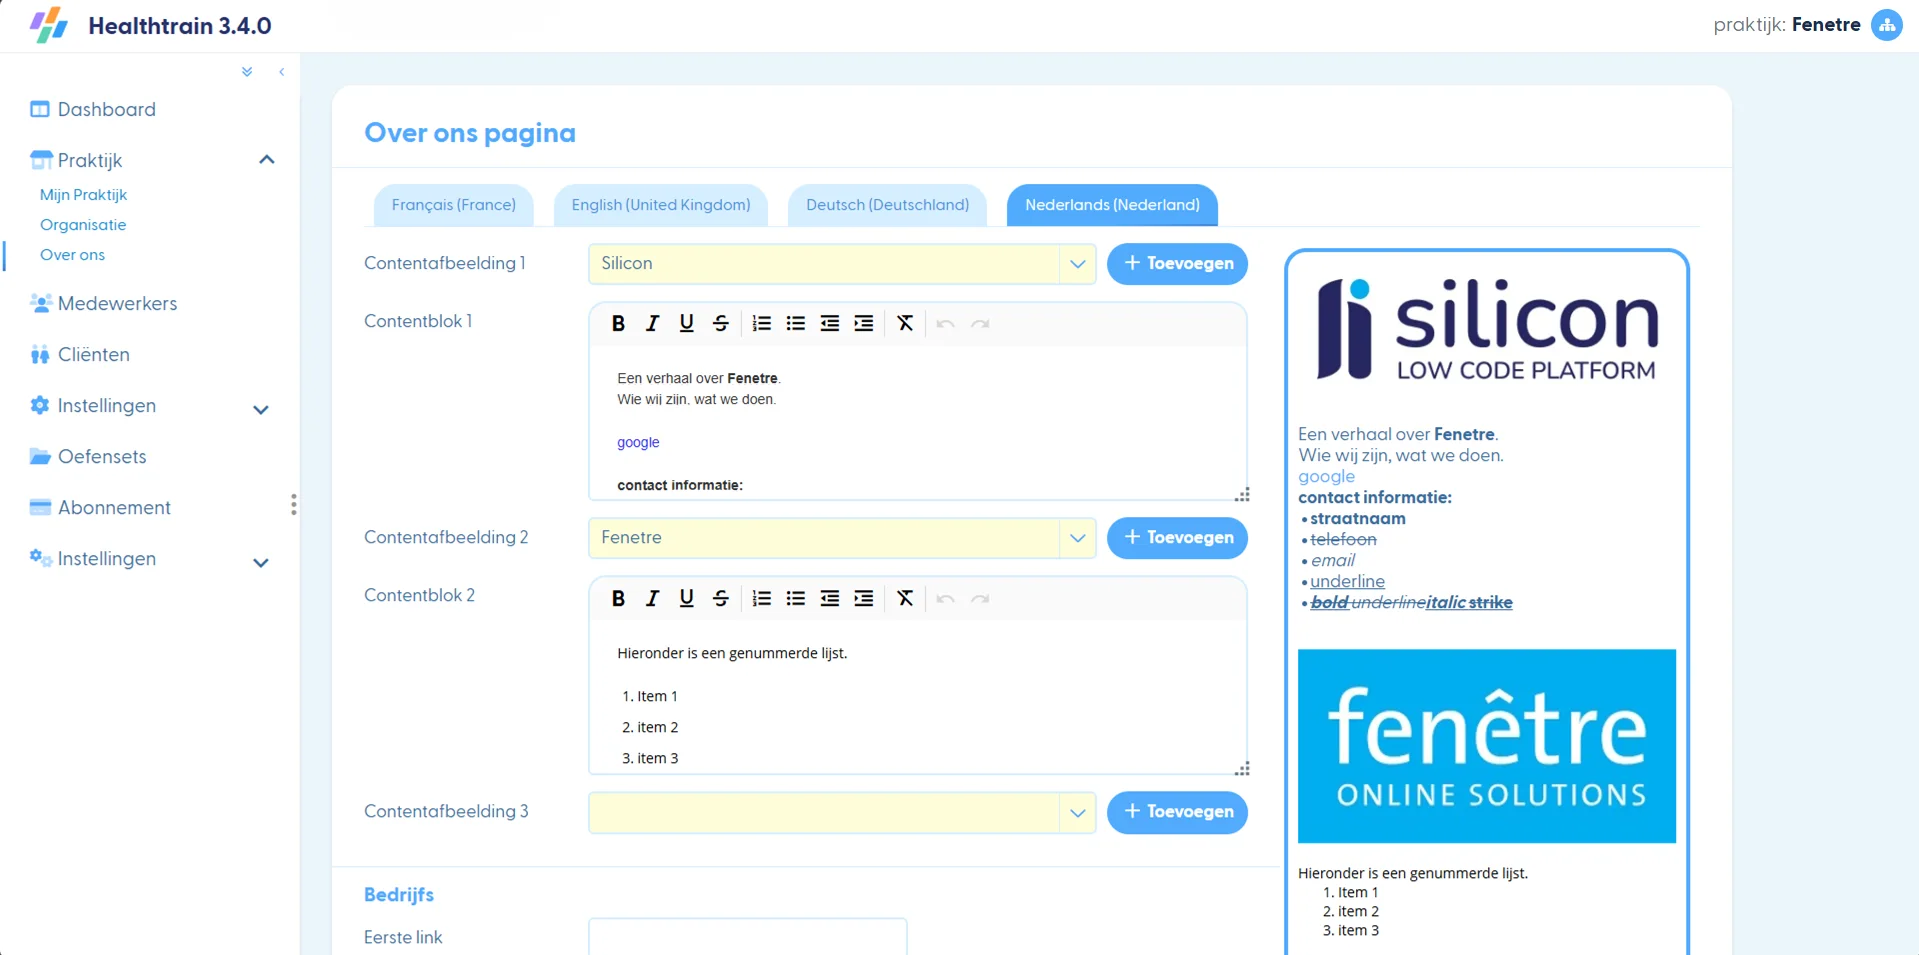Click the google link in Contentblok 1 editor
This screenshot has height=955, width=1919.
tap(638, 442)
